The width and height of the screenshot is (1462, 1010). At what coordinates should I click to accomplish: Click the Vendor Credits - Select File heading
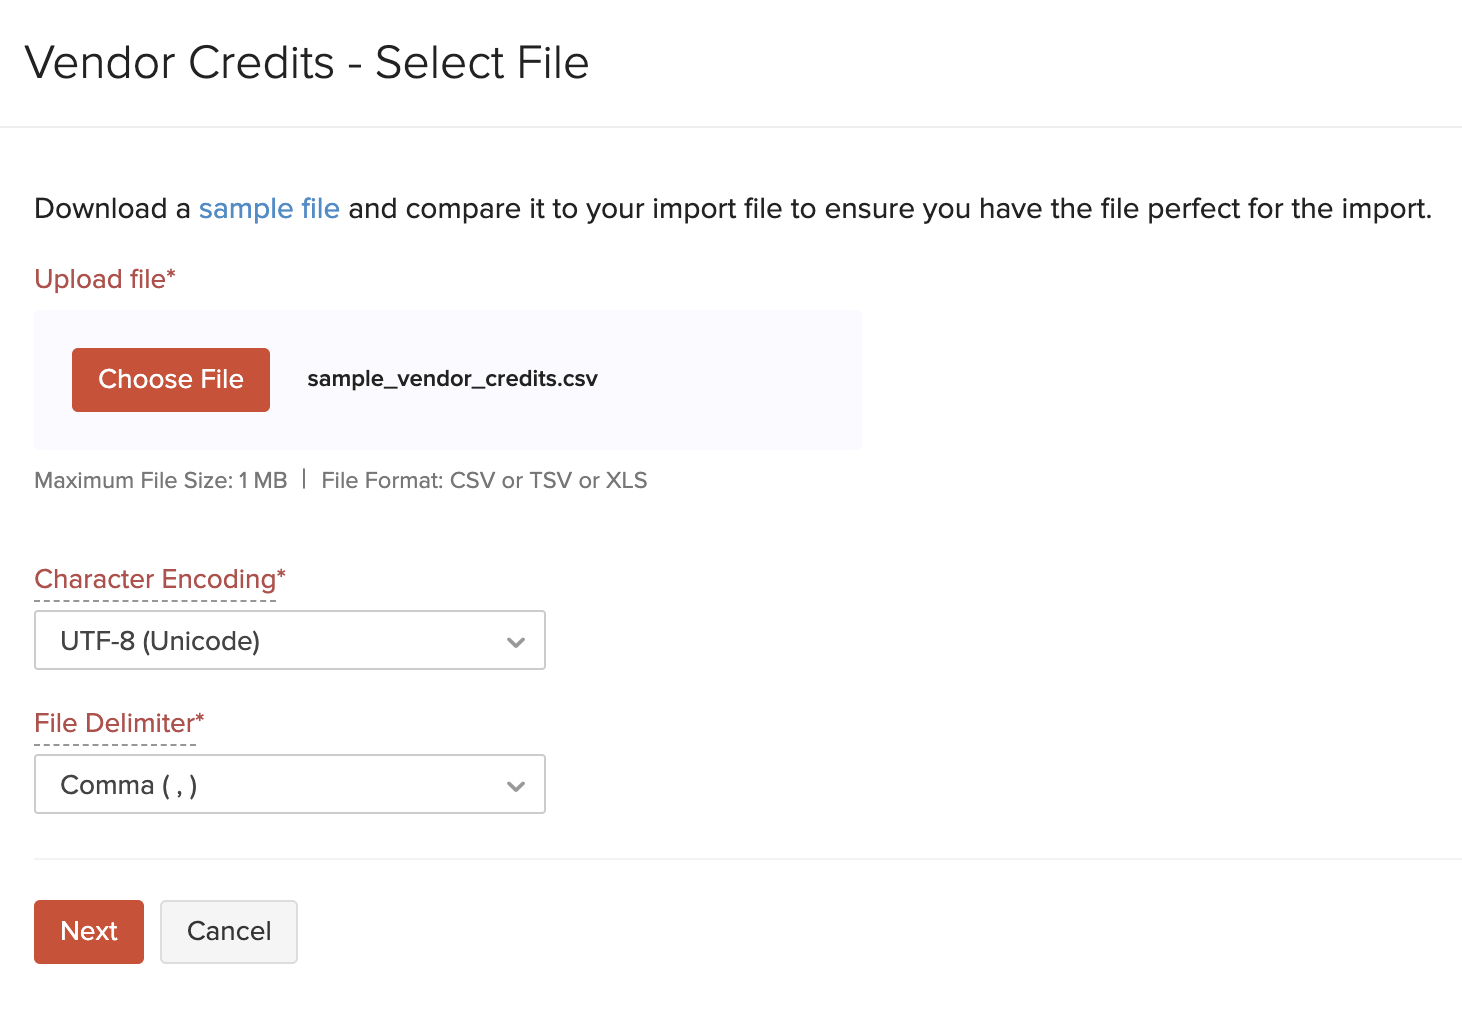(x=311, y=62)
